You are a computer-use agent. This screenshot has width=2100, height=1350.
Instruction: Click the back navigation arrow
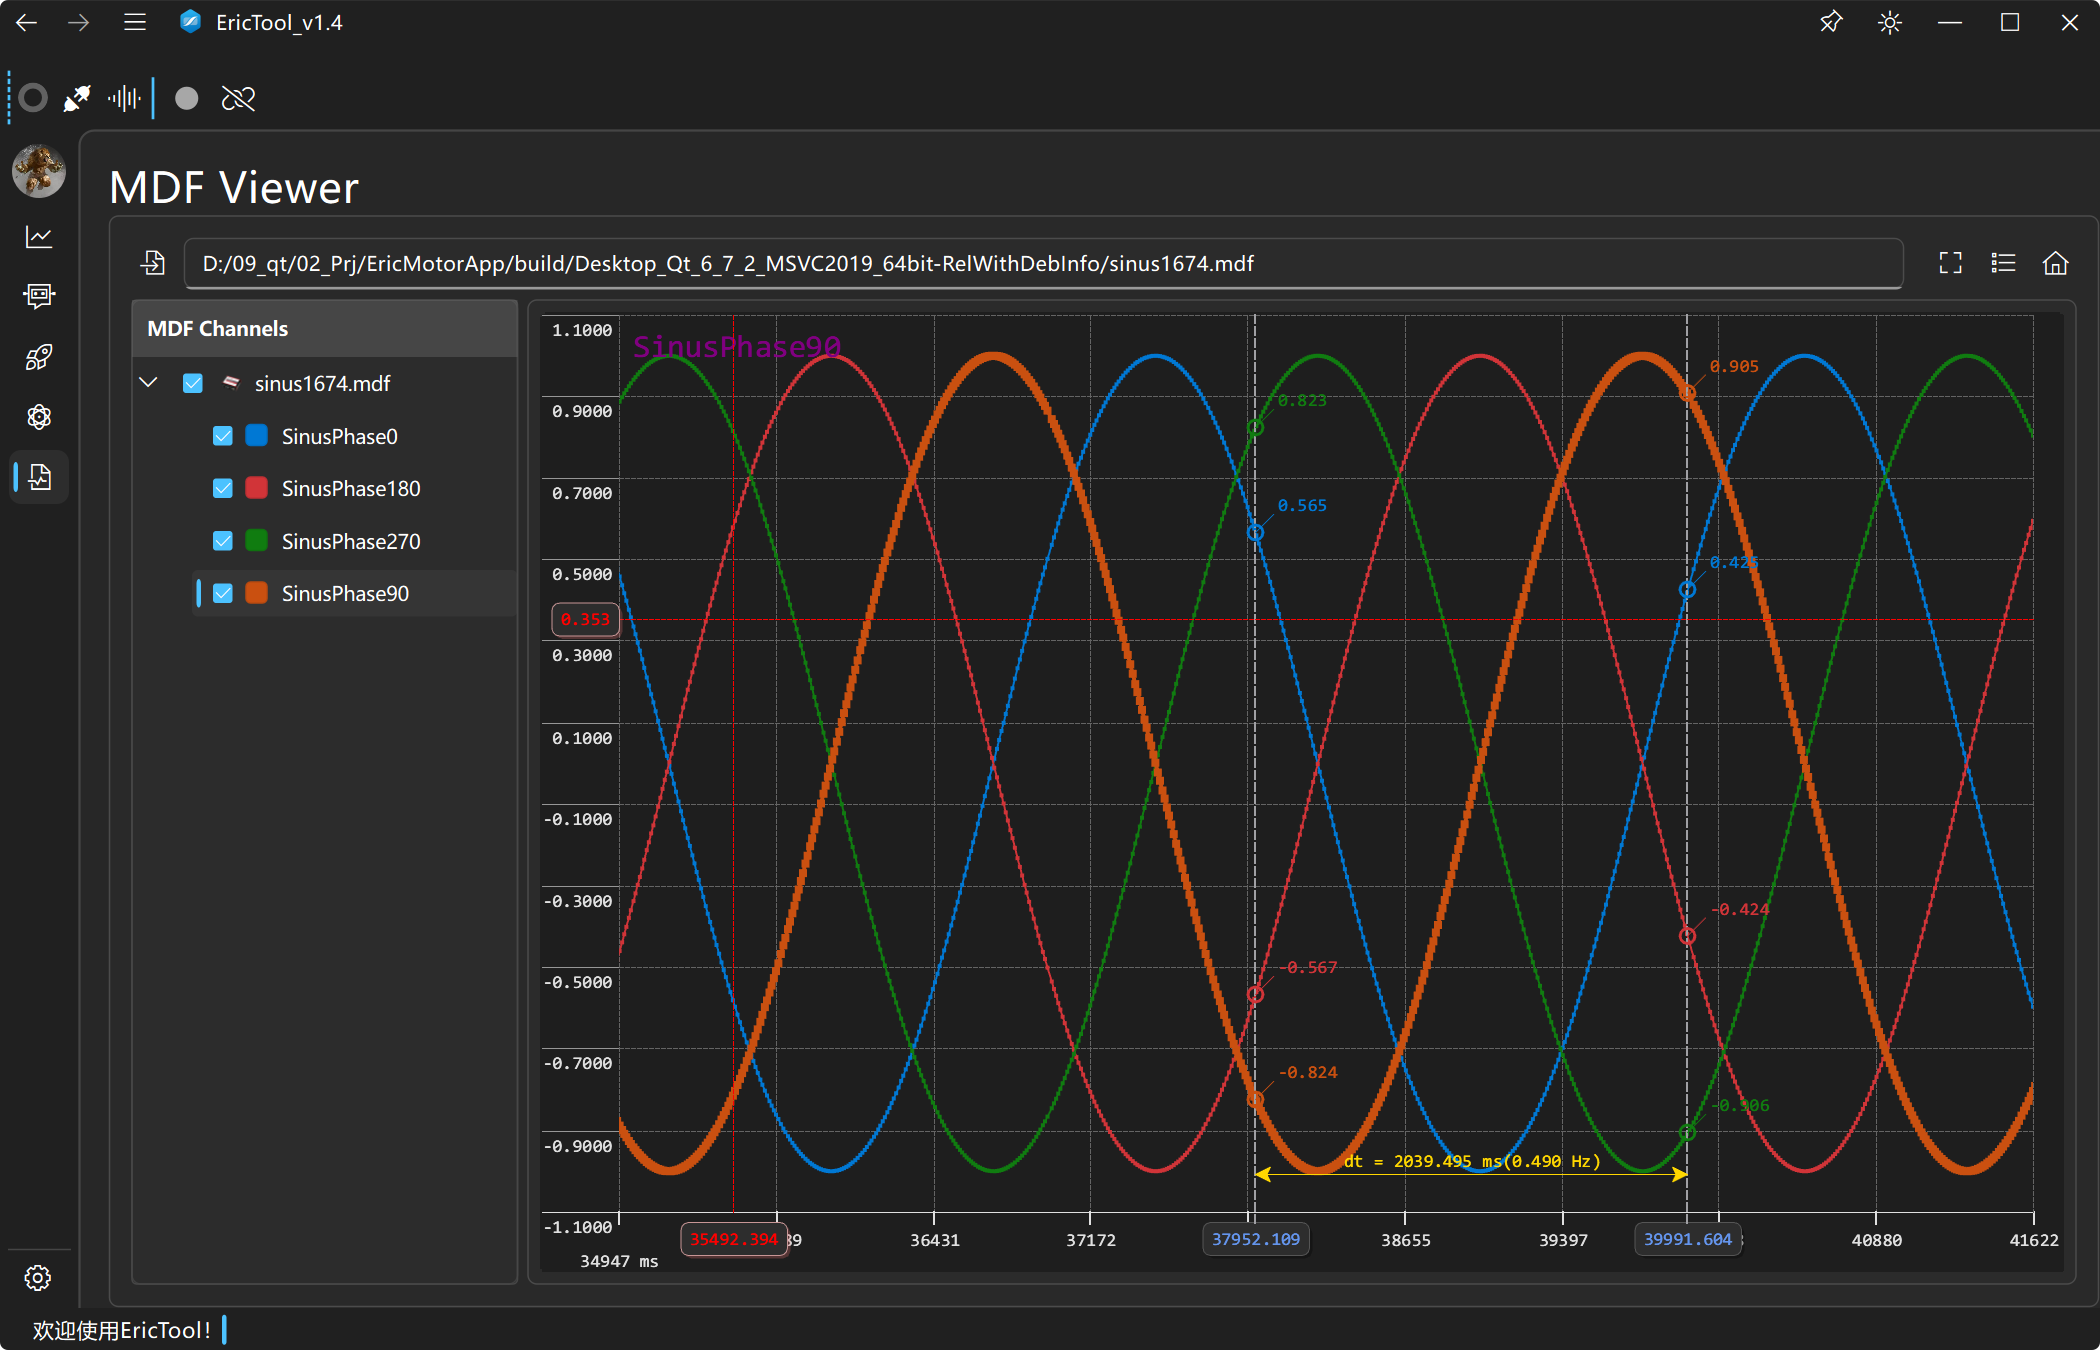pos(27,22)
